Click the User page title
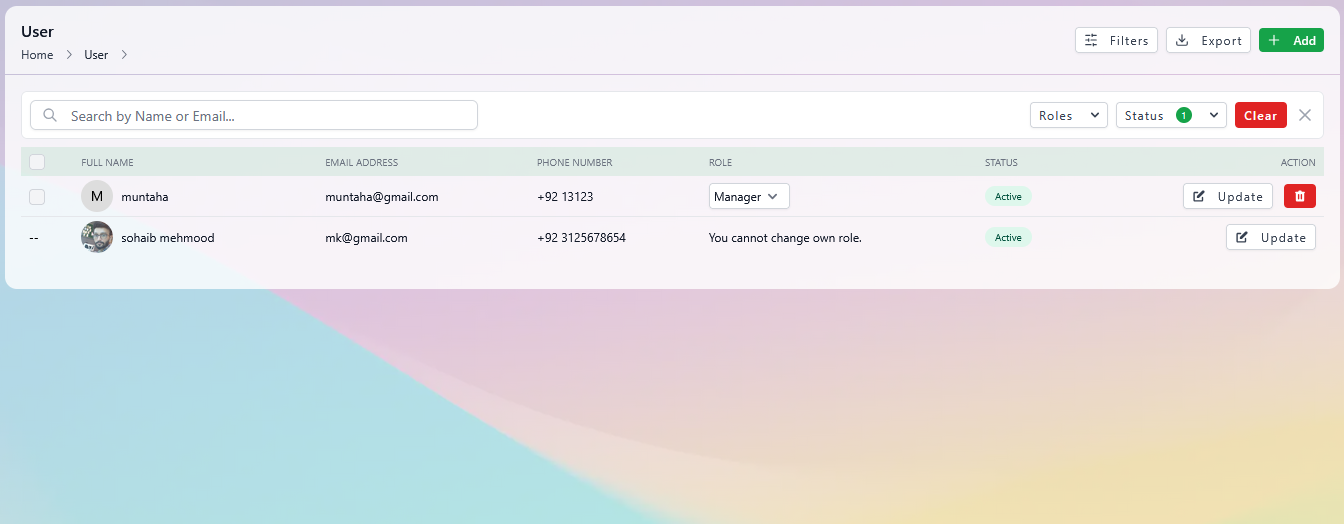This screenshot has height=524, width=1344. click(x=37, y=31)
